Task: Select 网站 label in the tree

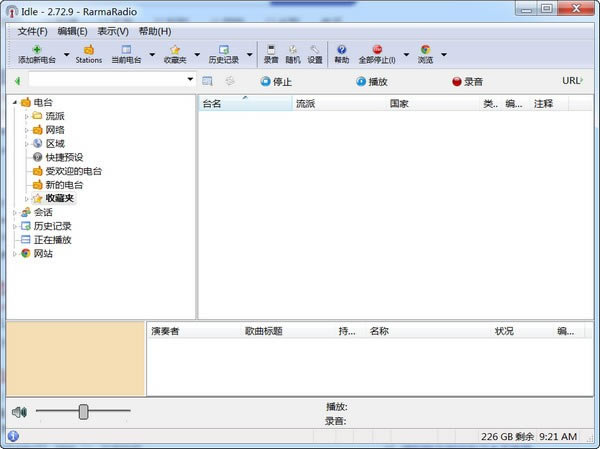Action: (x=43, y=253)
